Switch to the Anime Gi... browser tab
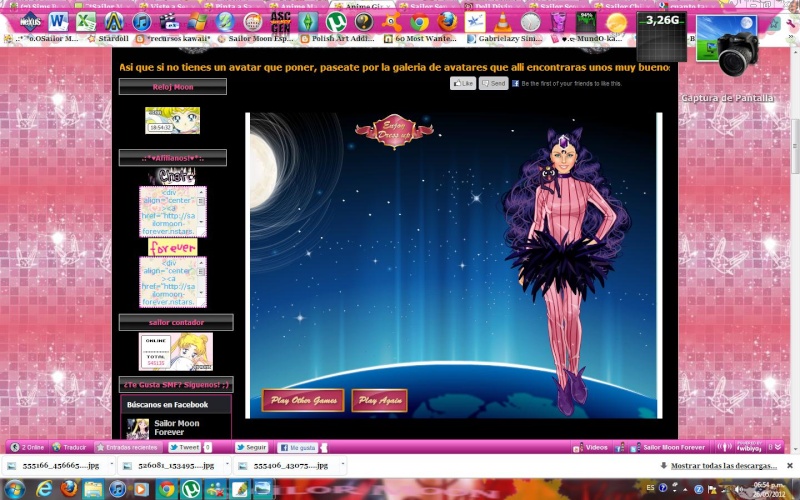 363,6
